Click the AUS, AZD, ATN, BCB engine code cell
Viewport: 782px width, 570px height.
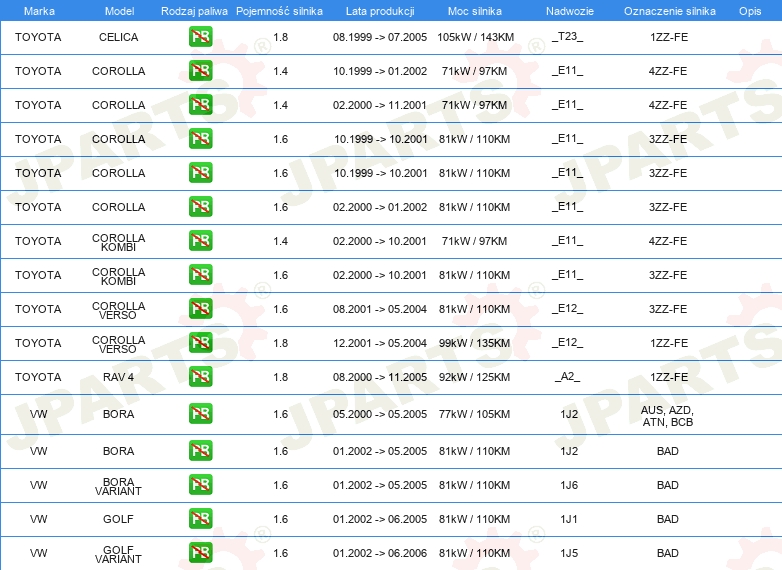(x=668, y=416)
